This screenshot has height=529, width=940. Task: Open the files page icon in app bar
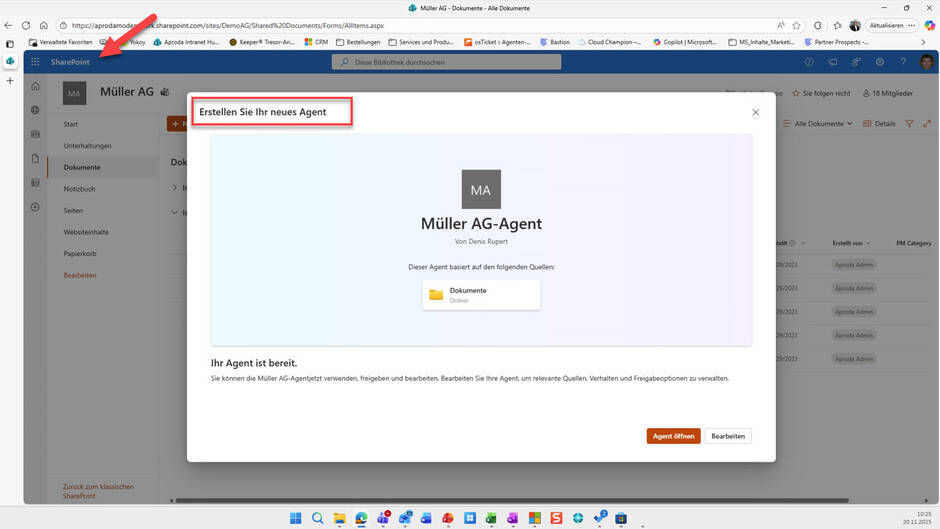35,158
